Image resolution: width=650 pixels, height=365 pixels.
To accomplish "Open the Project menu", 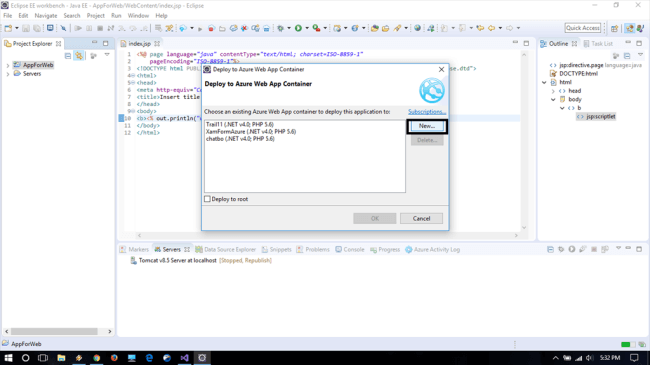I will pyautogui.click(x=95, y=16).
